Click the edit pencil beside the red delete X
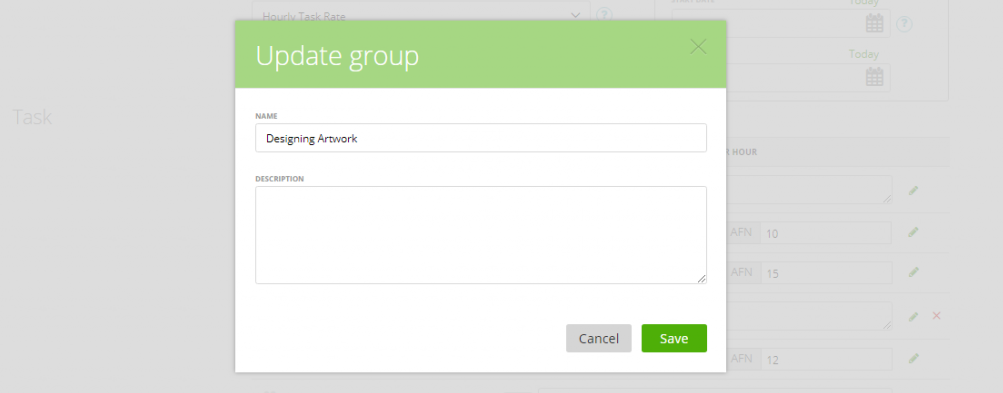This screenshot has height=393, width=1003. pyautogui.click(x=913, y=316)
